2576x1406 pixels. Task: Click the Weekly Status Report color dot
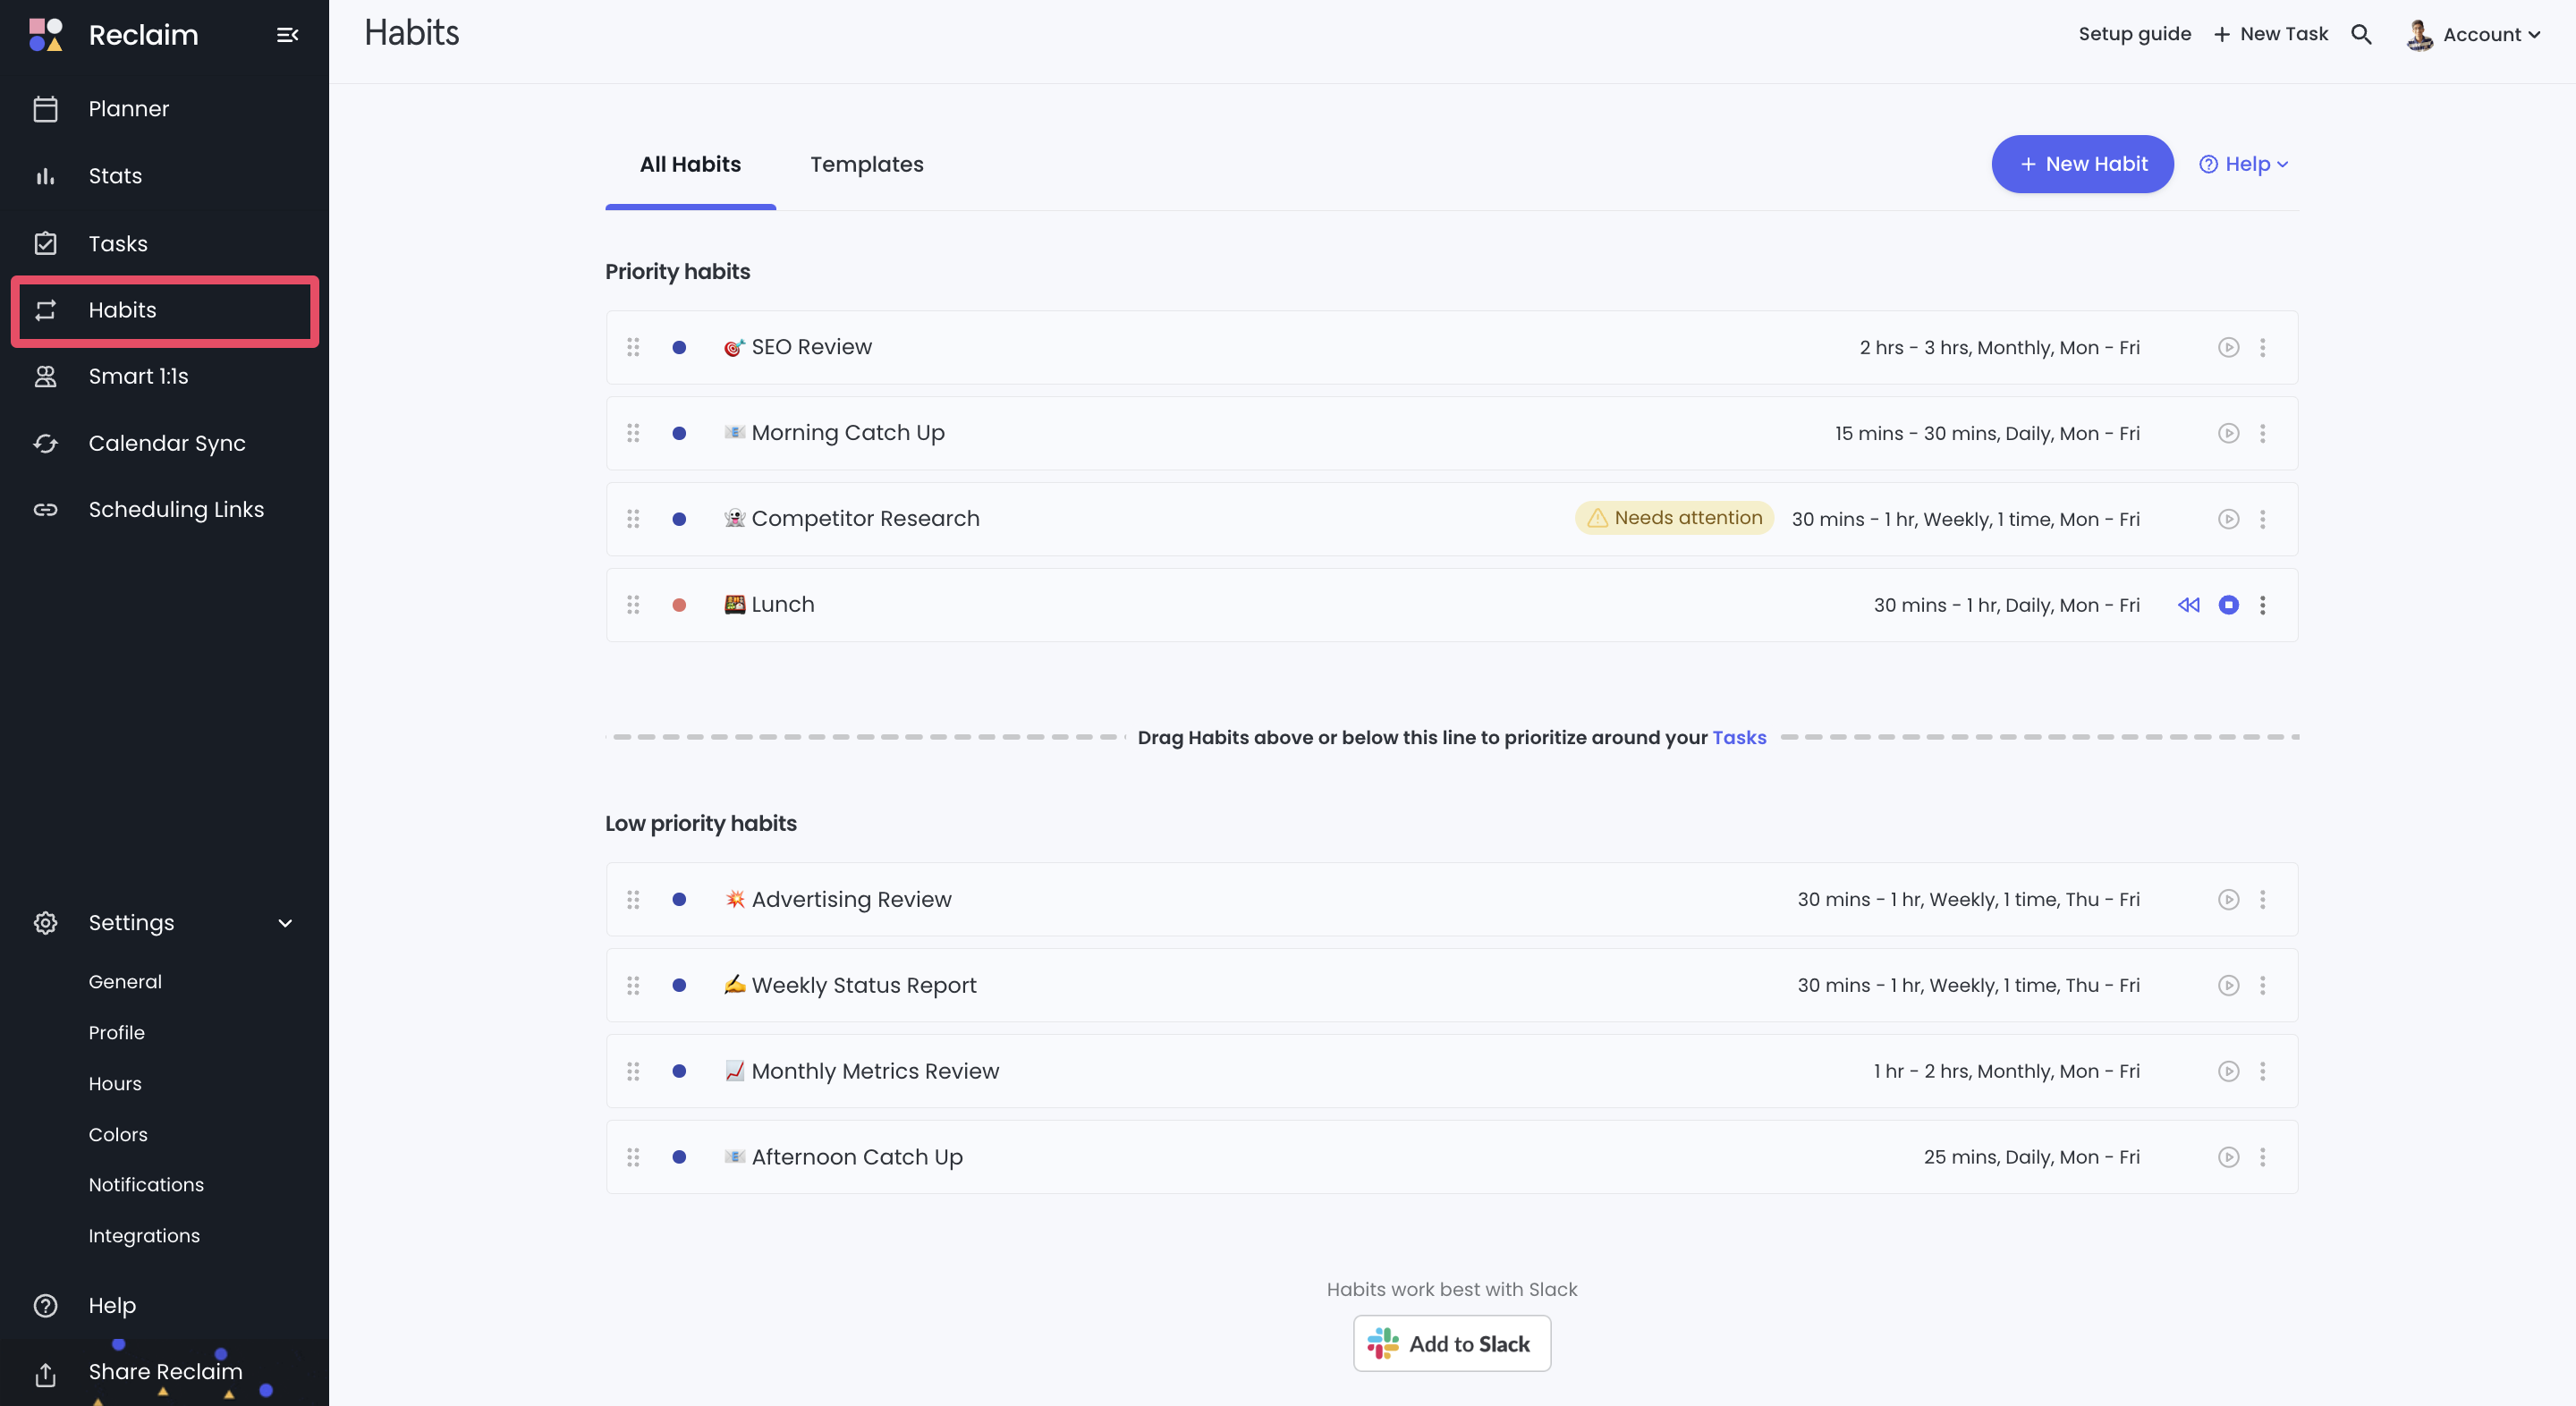click(679, 985)
